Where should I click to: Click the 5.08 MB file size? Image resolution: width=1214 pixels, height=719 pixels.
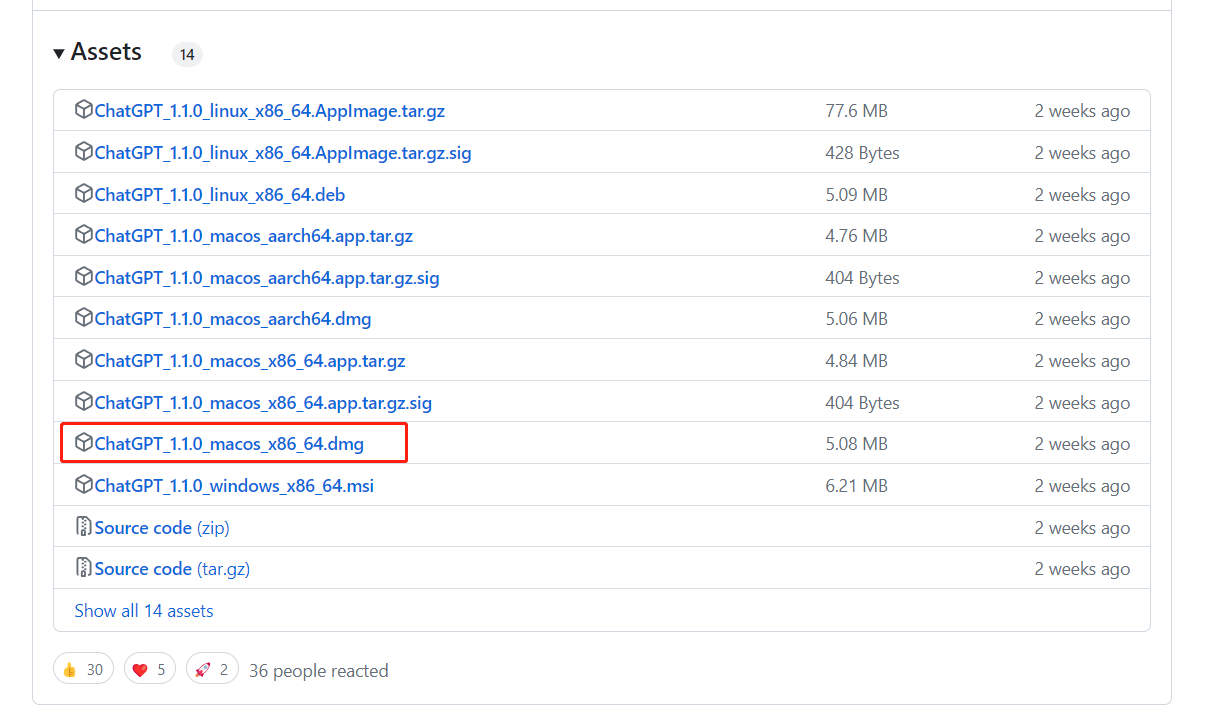tap(856, 444)
